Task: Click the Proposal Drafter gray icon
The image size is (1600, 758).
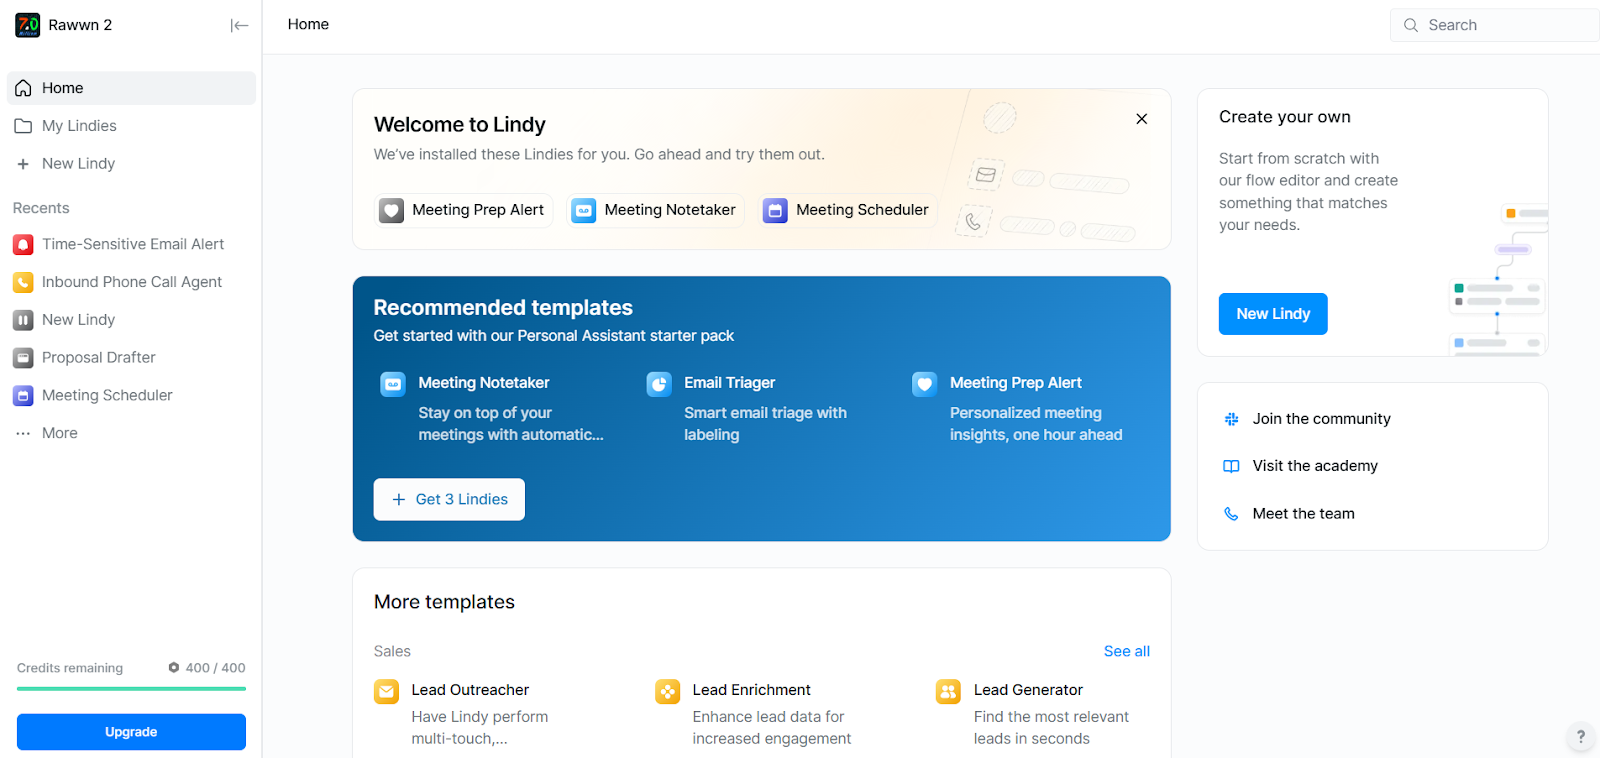Action: [x=23, y=358]
